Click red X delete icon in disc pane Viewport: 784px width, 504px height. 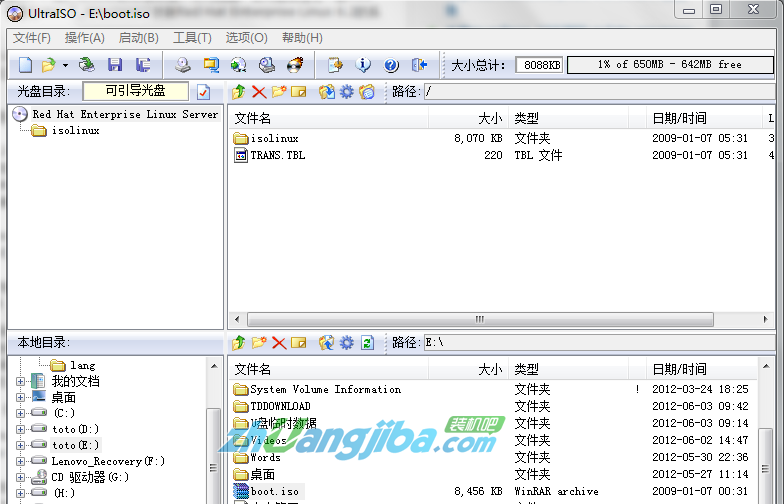pos(259,92)
